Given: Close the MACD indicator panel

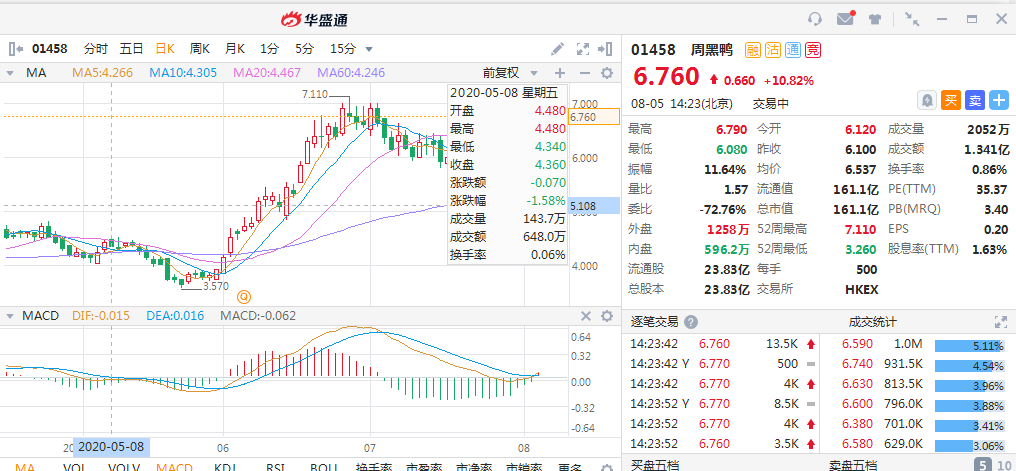Looking at the screenshot, I should [x=586, y=316].
